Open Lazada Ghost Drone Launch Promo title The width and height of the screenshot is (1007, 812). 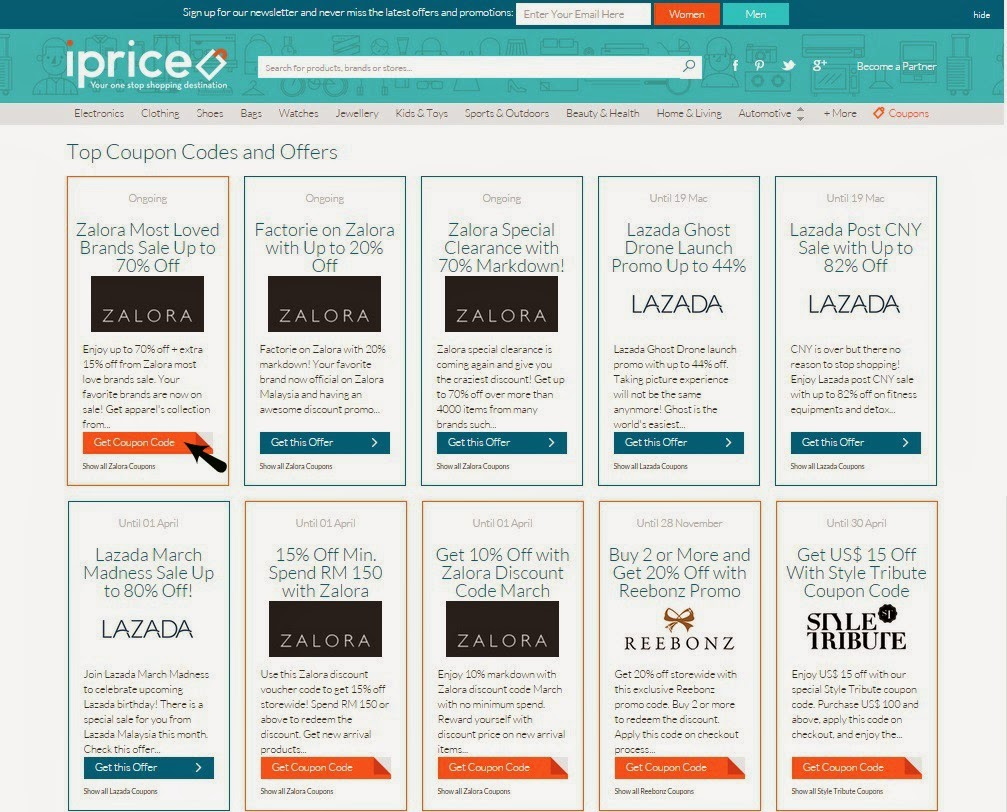[x=679, y=248]
